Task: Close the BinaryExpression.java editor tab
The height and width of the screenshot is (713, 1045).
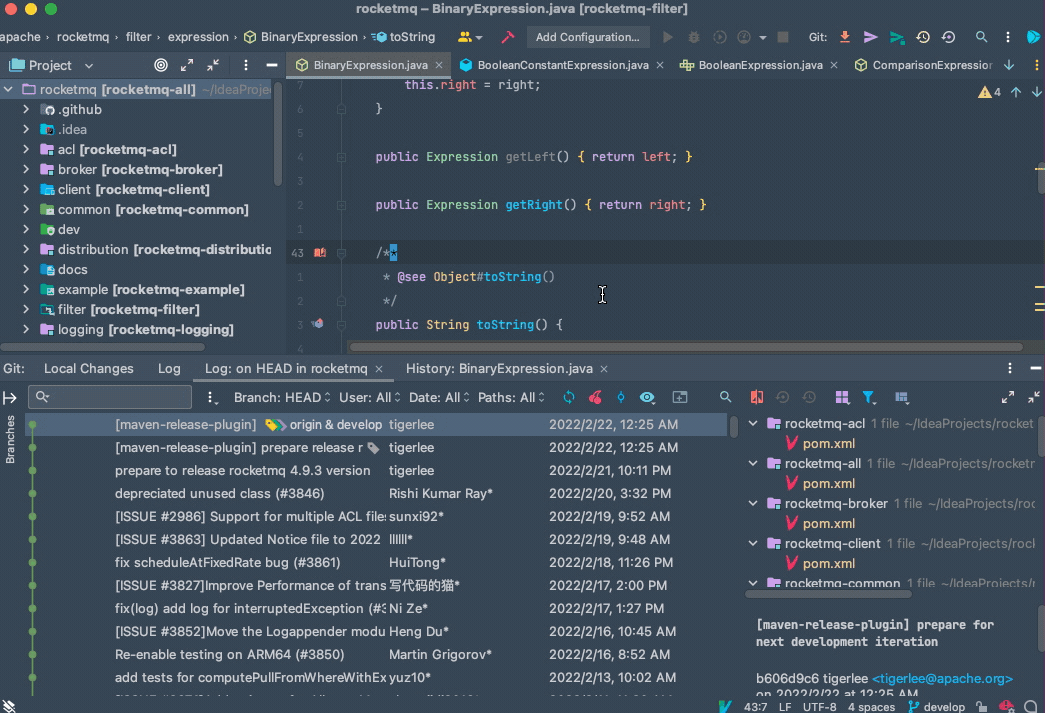Action: (x=439, y=65)
